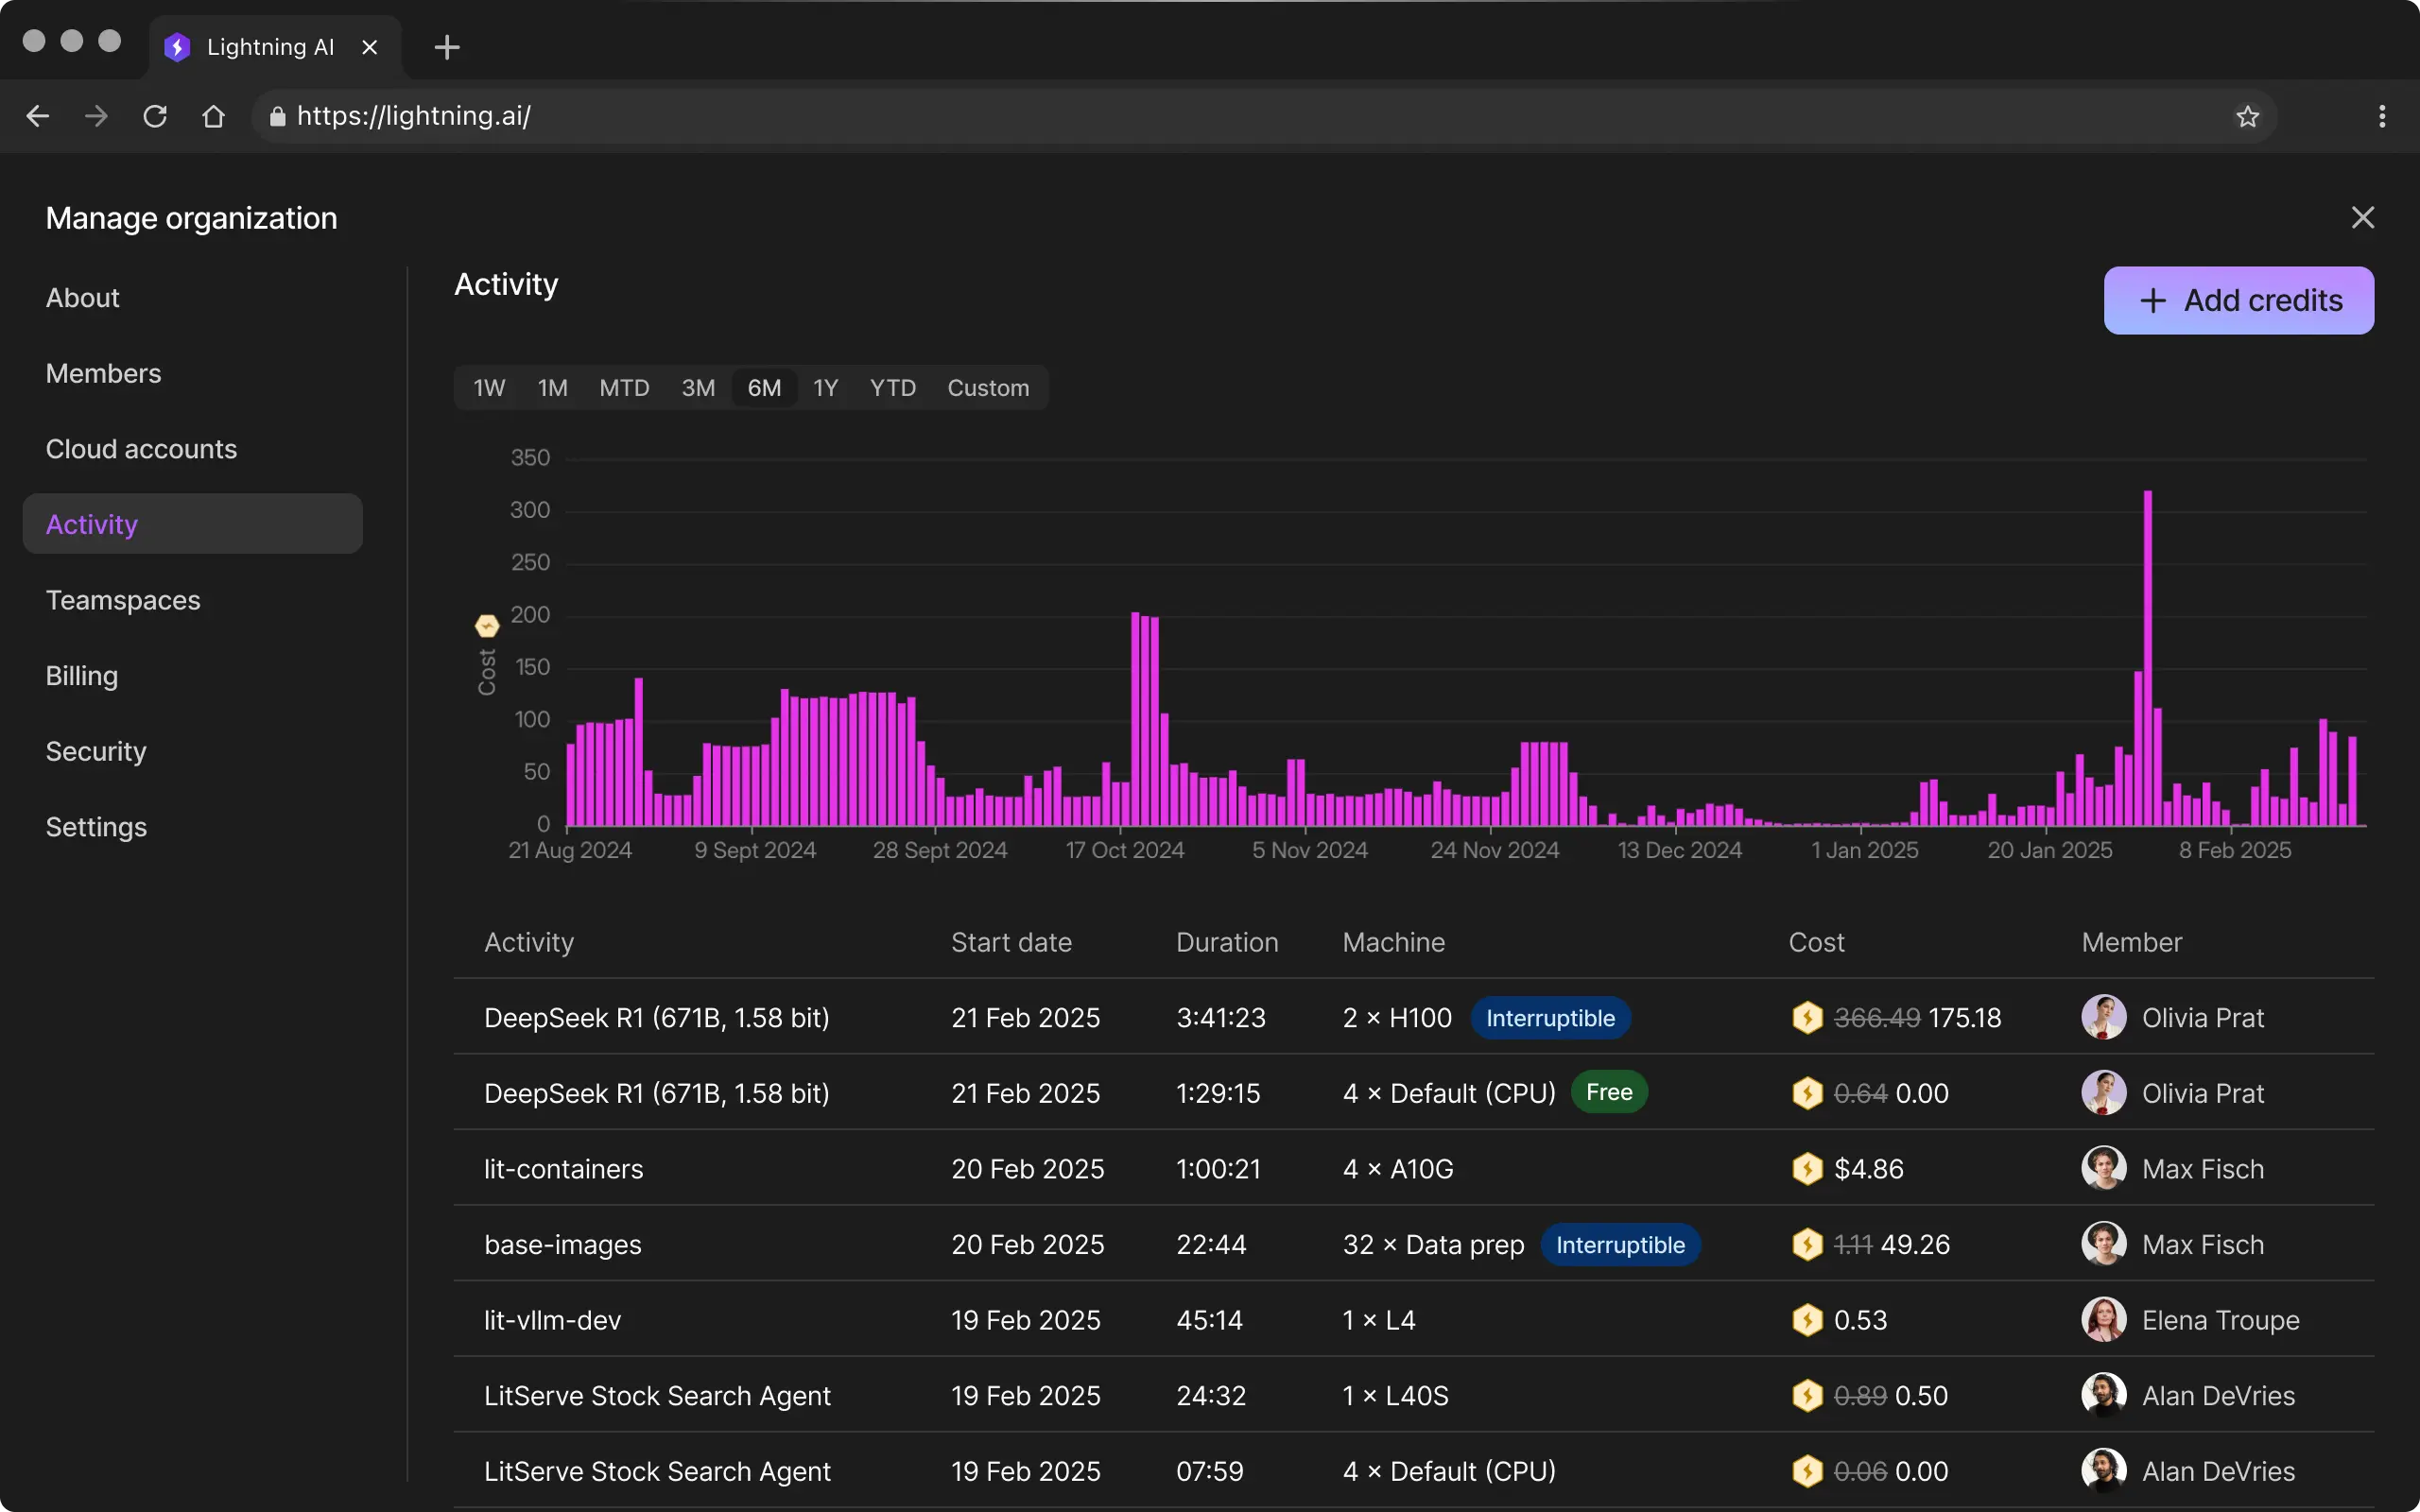Screen dimensions: 2420x1512
Task: Click the Interruptible badge on the H100 row
Action: [1550, 1018]
